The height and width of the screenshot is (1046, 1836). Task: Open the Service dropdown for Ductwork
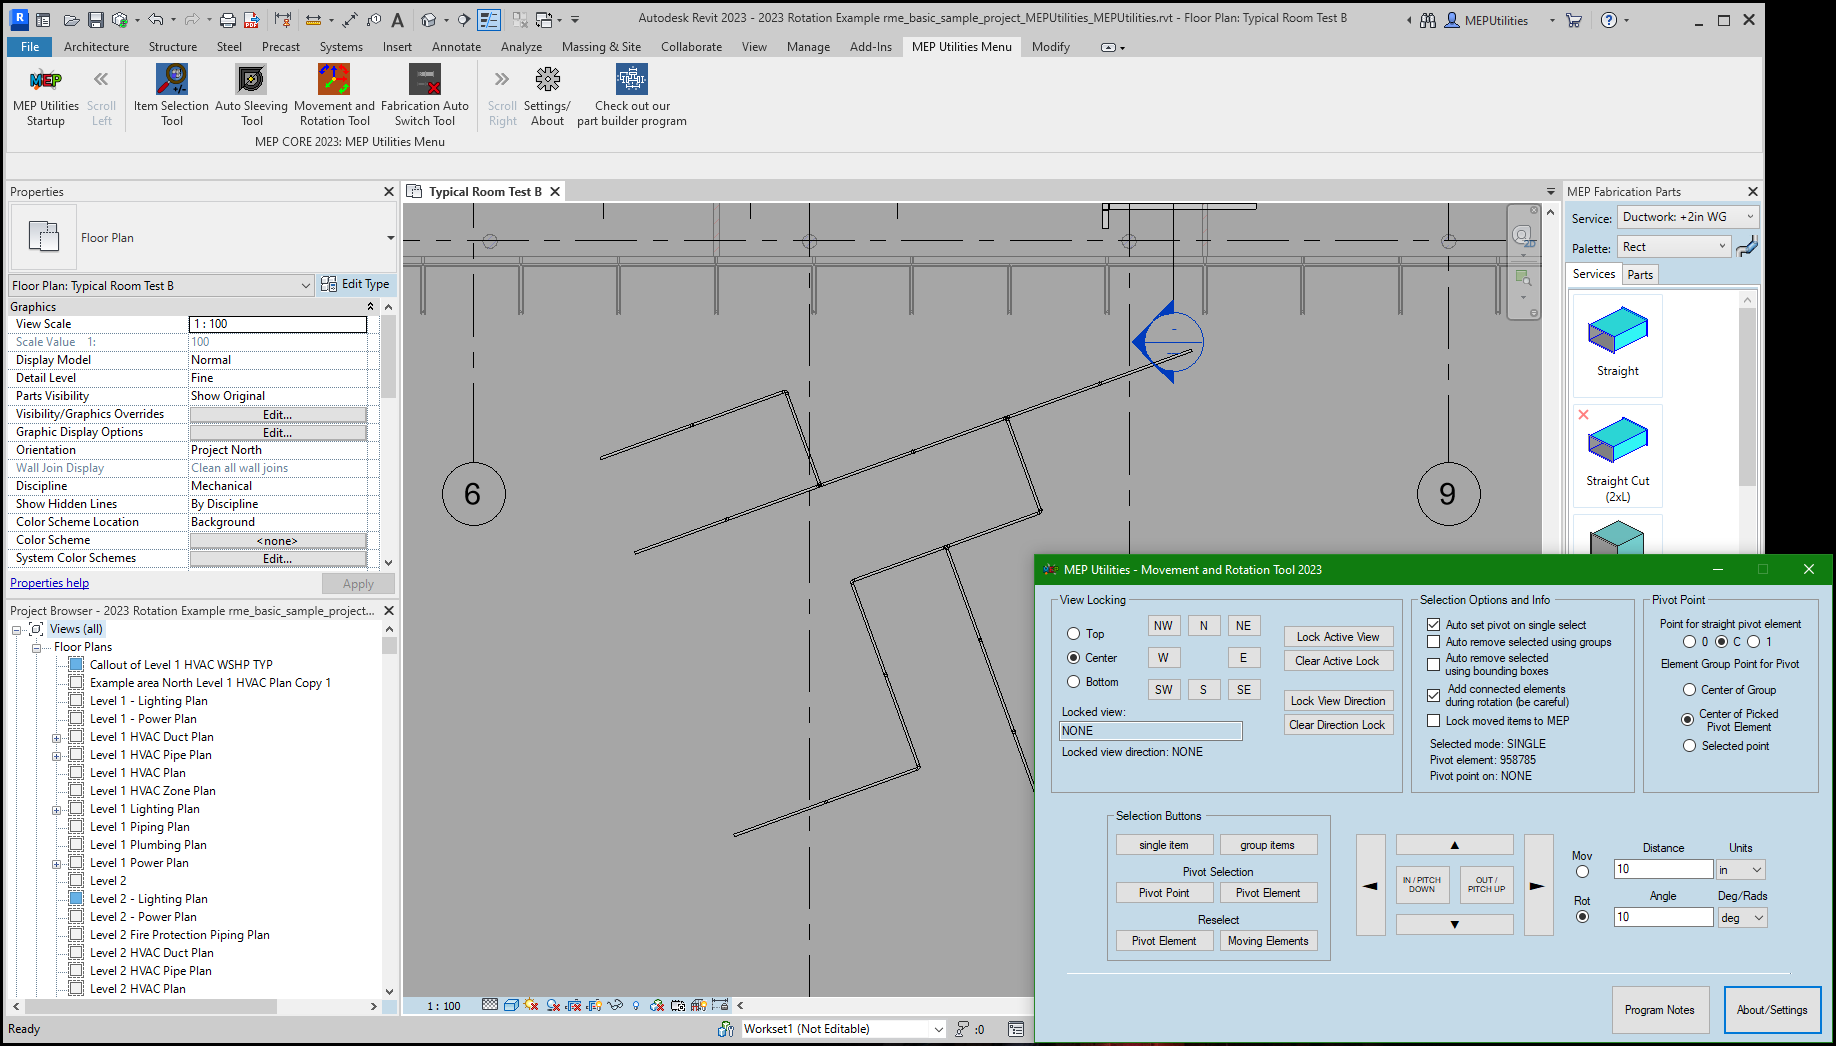tap(1688, 217)
